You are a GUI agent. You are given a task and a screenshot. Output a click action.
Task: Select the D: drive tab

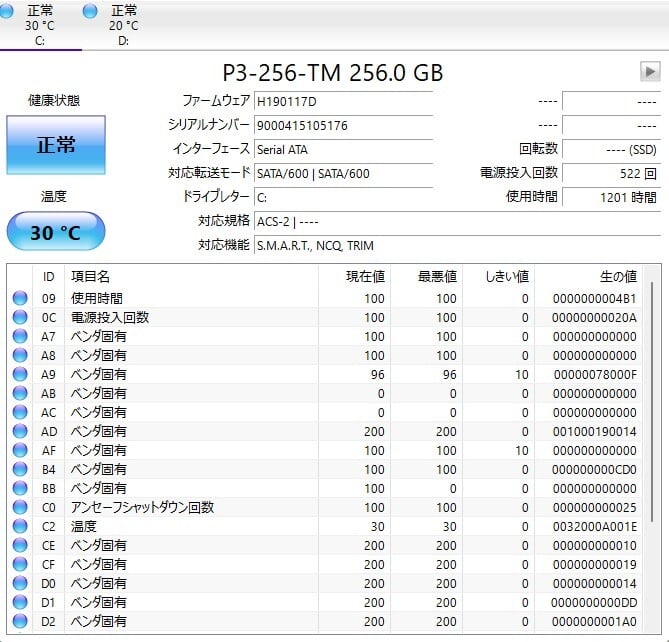pos(124,25)
